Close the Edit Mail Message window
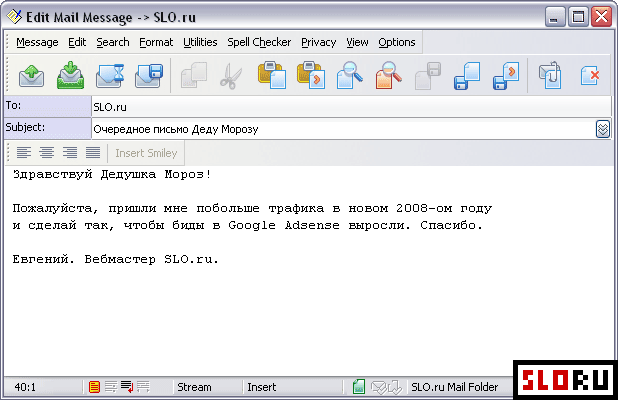The width and height of the screenshot is (618, 400). (601, 17)
